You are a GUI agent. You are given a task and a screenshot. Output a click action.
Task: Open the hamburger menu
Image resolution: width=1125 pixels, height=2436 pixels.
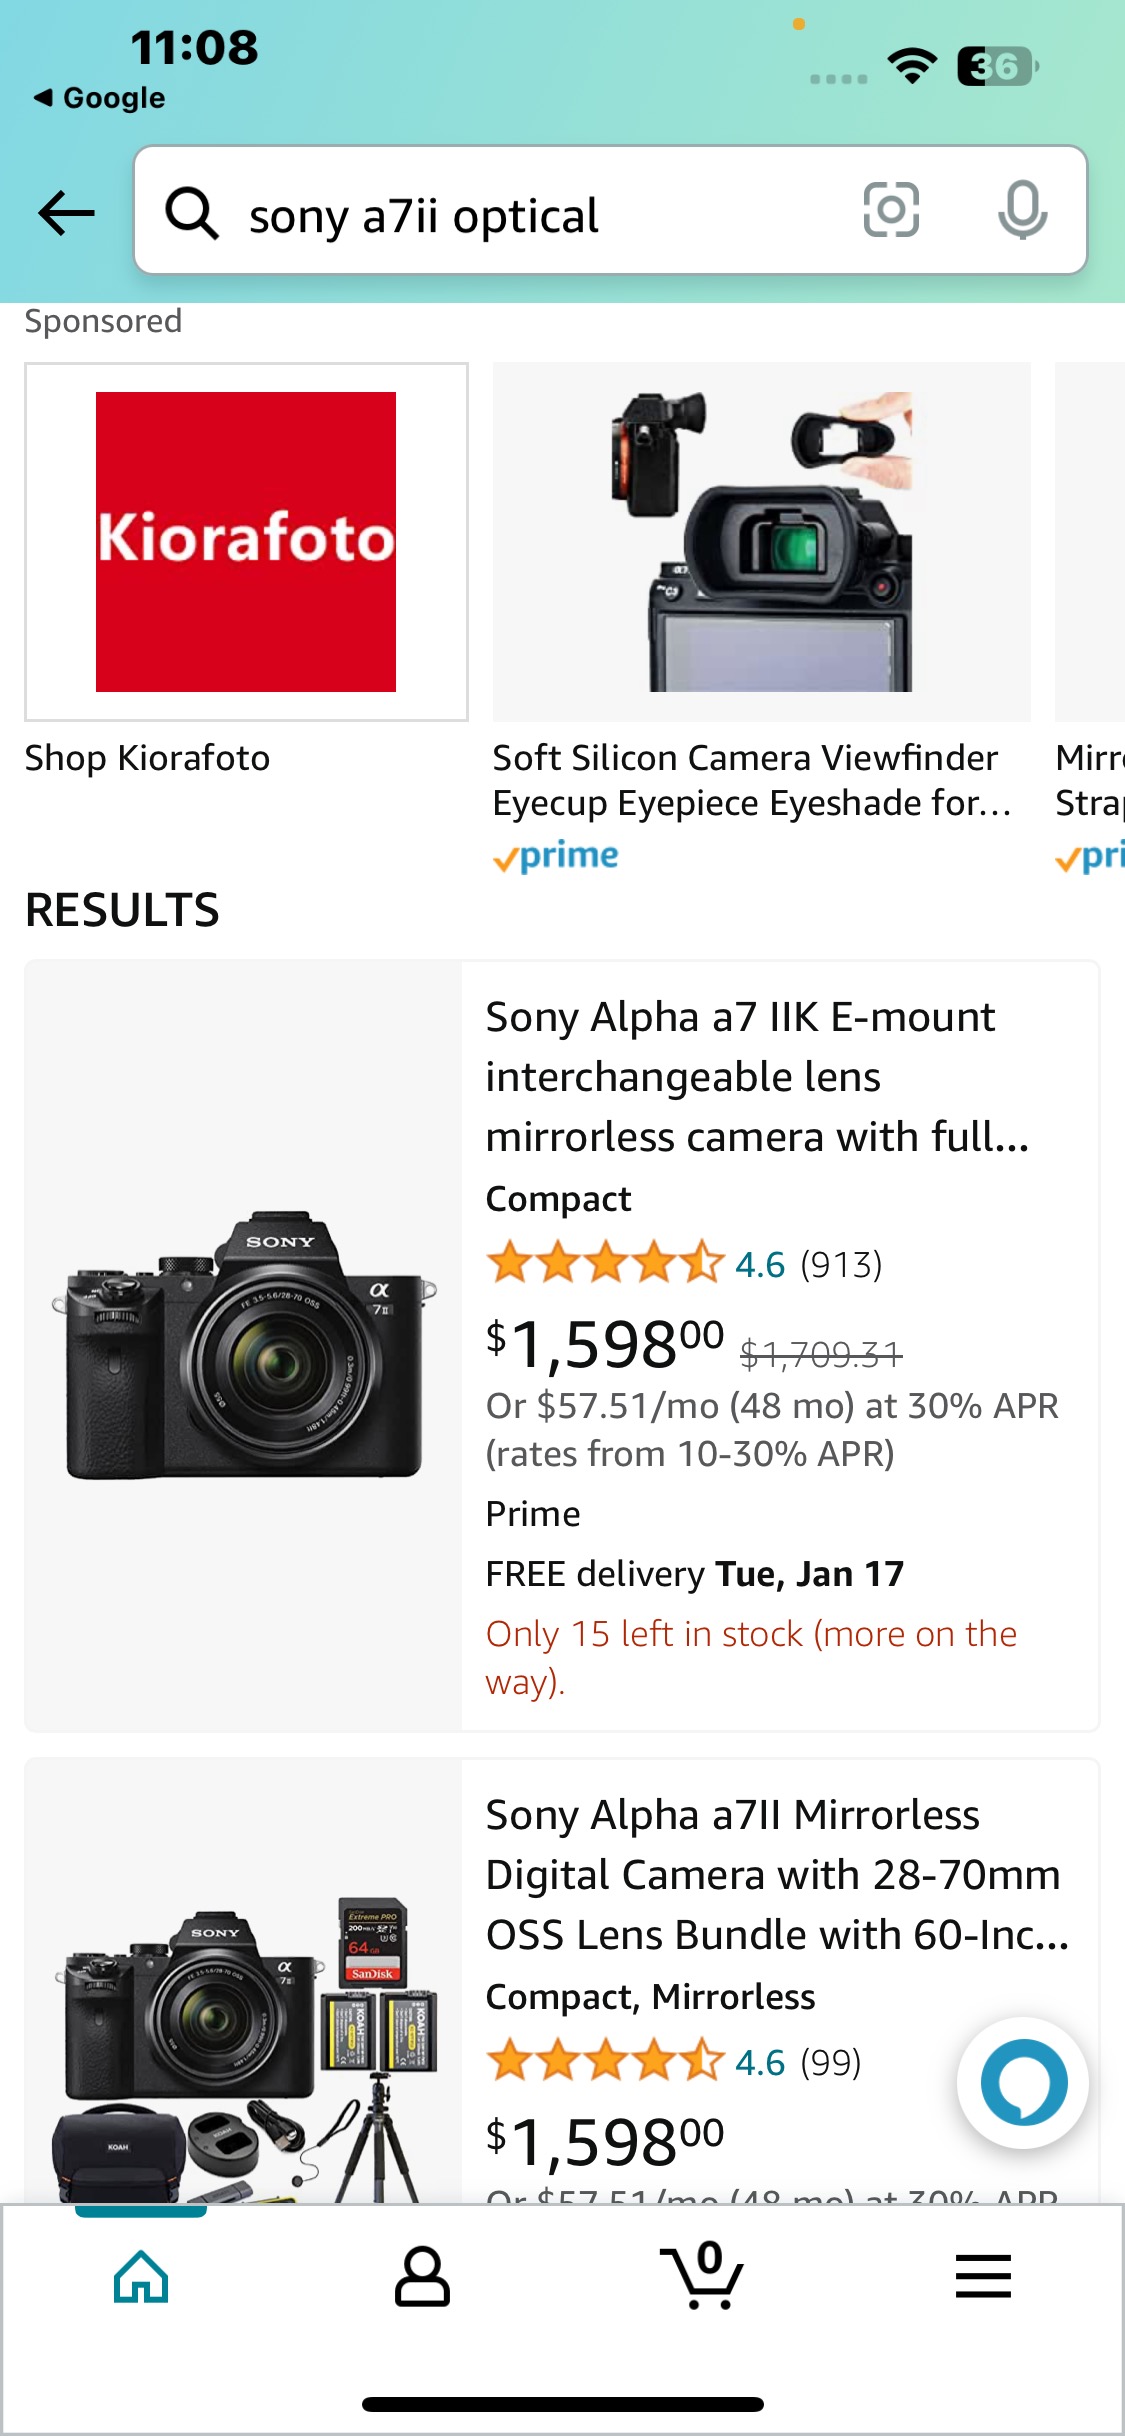[x=983, y=2276]
